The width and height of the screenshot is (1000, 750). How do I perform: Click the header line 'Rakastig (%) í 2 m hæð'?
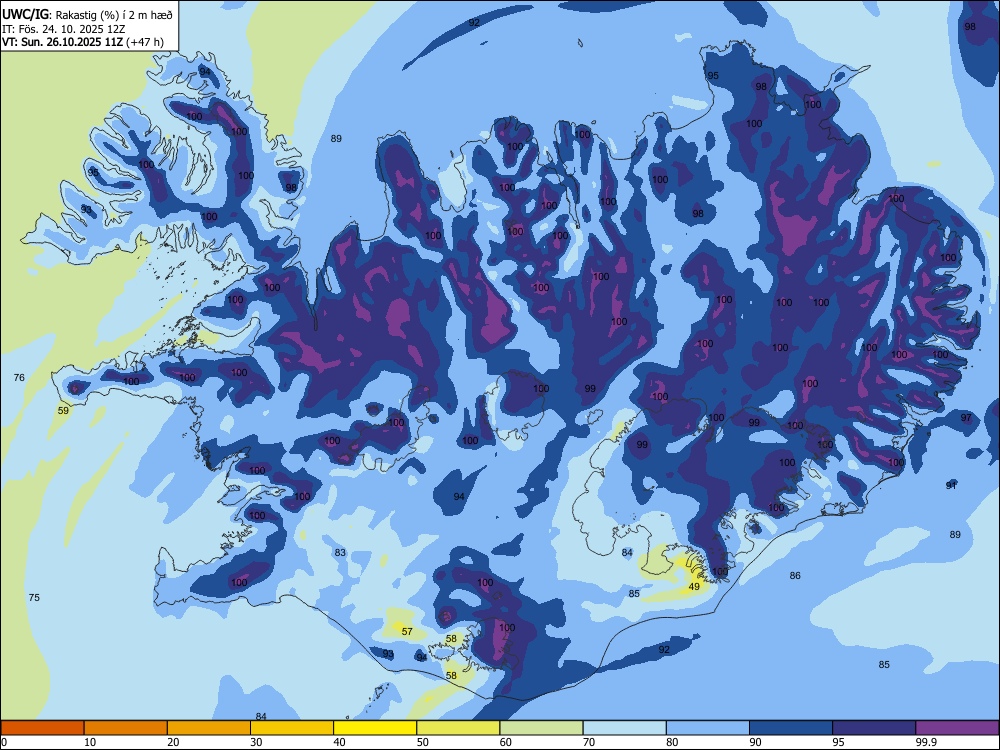[114, 15]
